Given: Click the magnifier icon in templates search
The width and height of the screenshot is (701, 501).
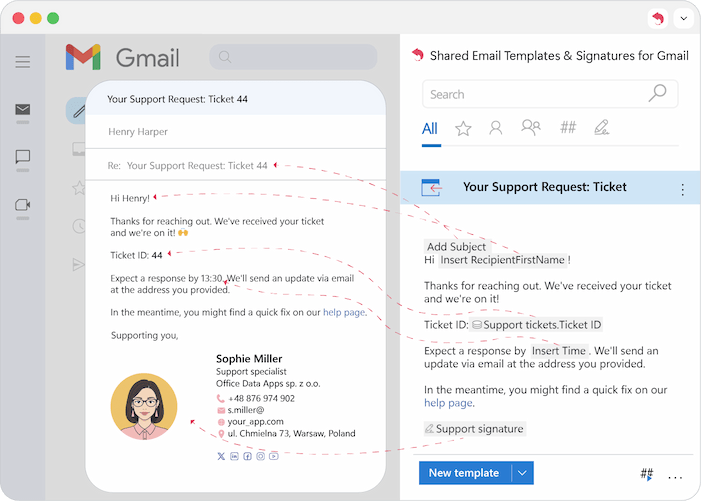Looking at the screenshot, I should tap(658, 93).
